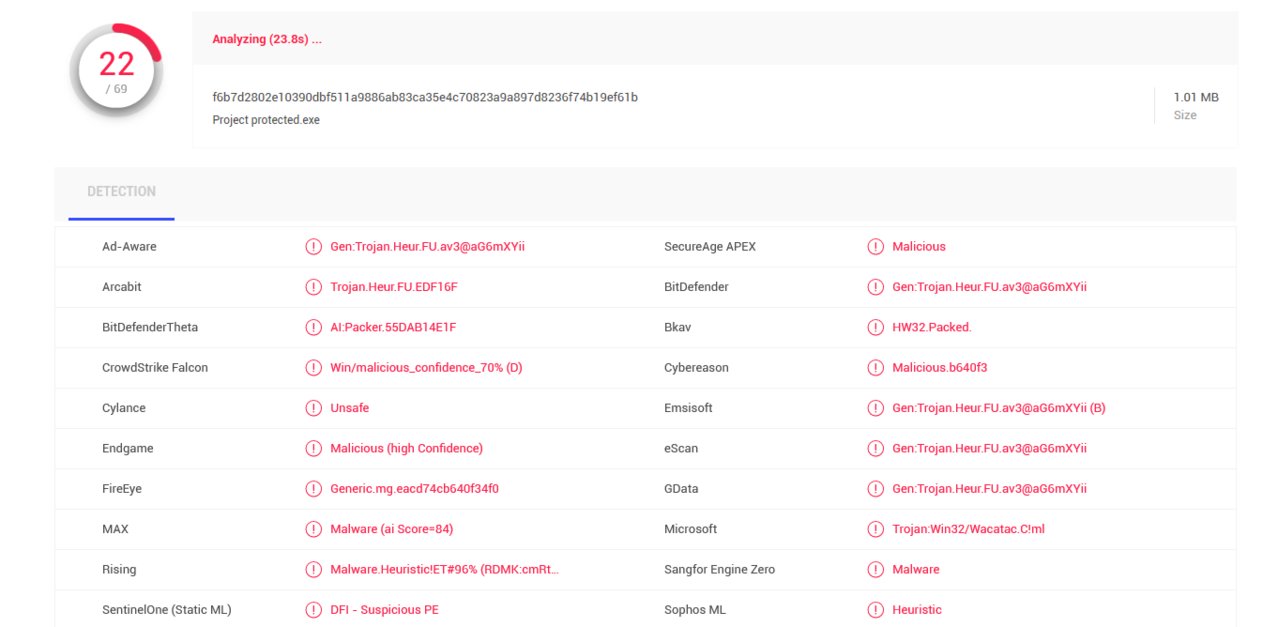Click warning icon beside HW32.Packed.

point(876,327)
